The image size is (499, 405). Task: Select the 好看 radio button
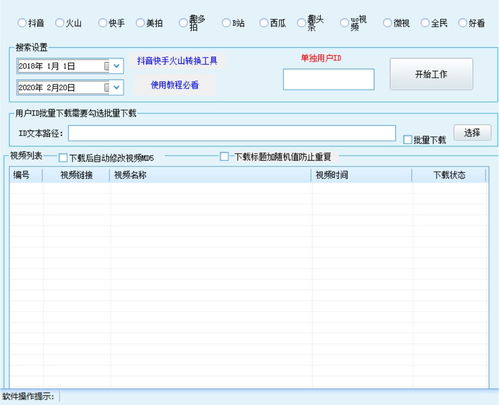pos(463,23)
